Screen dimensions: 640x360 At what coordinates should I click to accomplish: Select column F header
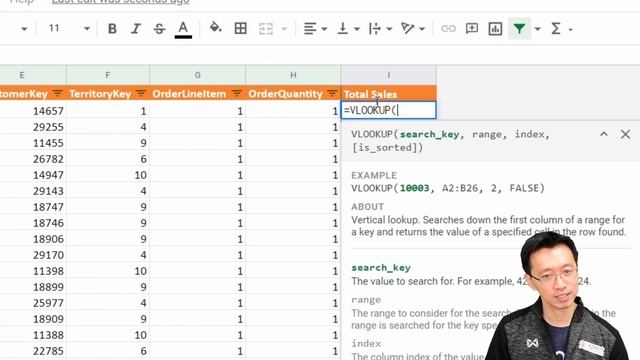click(108, 75)
